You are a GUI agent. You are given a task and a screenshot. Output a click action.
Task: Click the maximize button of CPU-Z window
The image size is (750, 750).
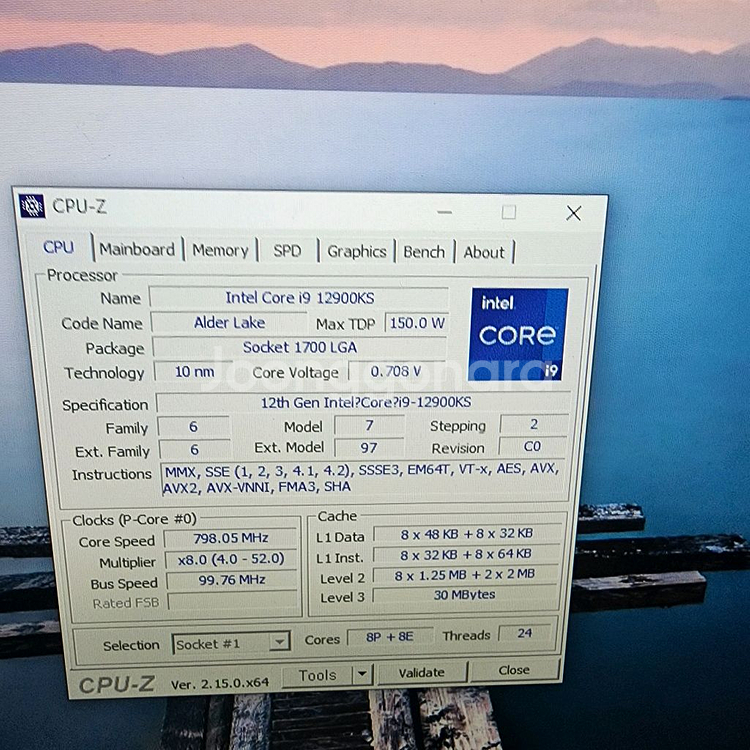508,212
